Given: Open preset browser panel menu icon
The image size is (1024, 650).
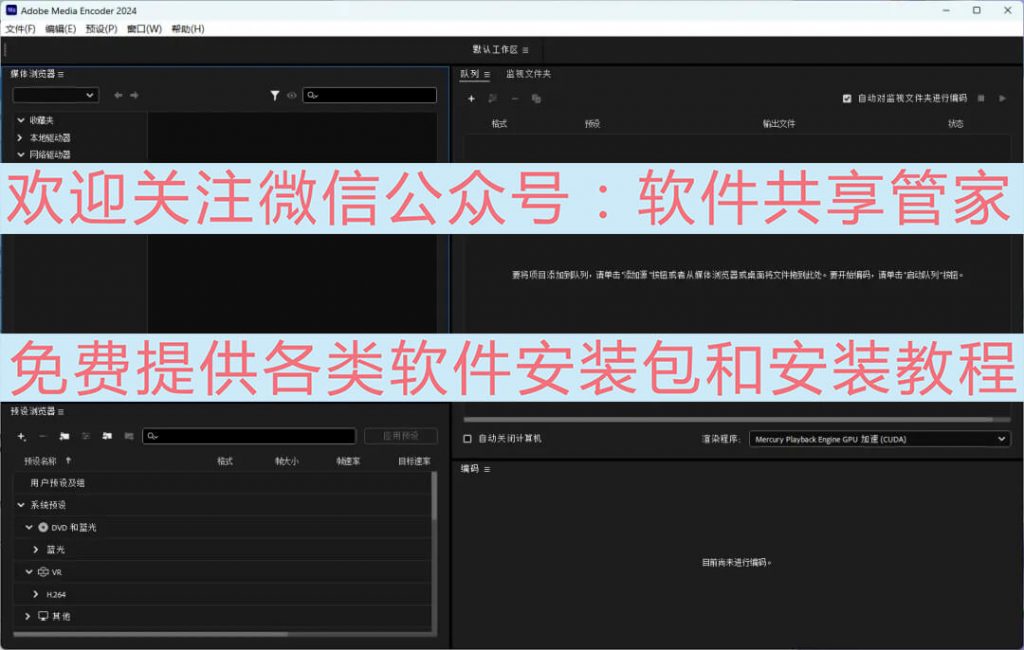Looking at the screenshot, I should click(61, 412).
